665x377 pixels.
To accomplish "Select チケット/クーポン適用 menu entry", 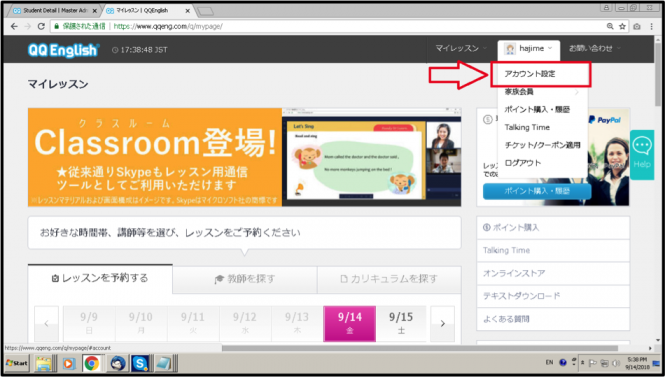I will pyautogui.click(x=542, y=145).
